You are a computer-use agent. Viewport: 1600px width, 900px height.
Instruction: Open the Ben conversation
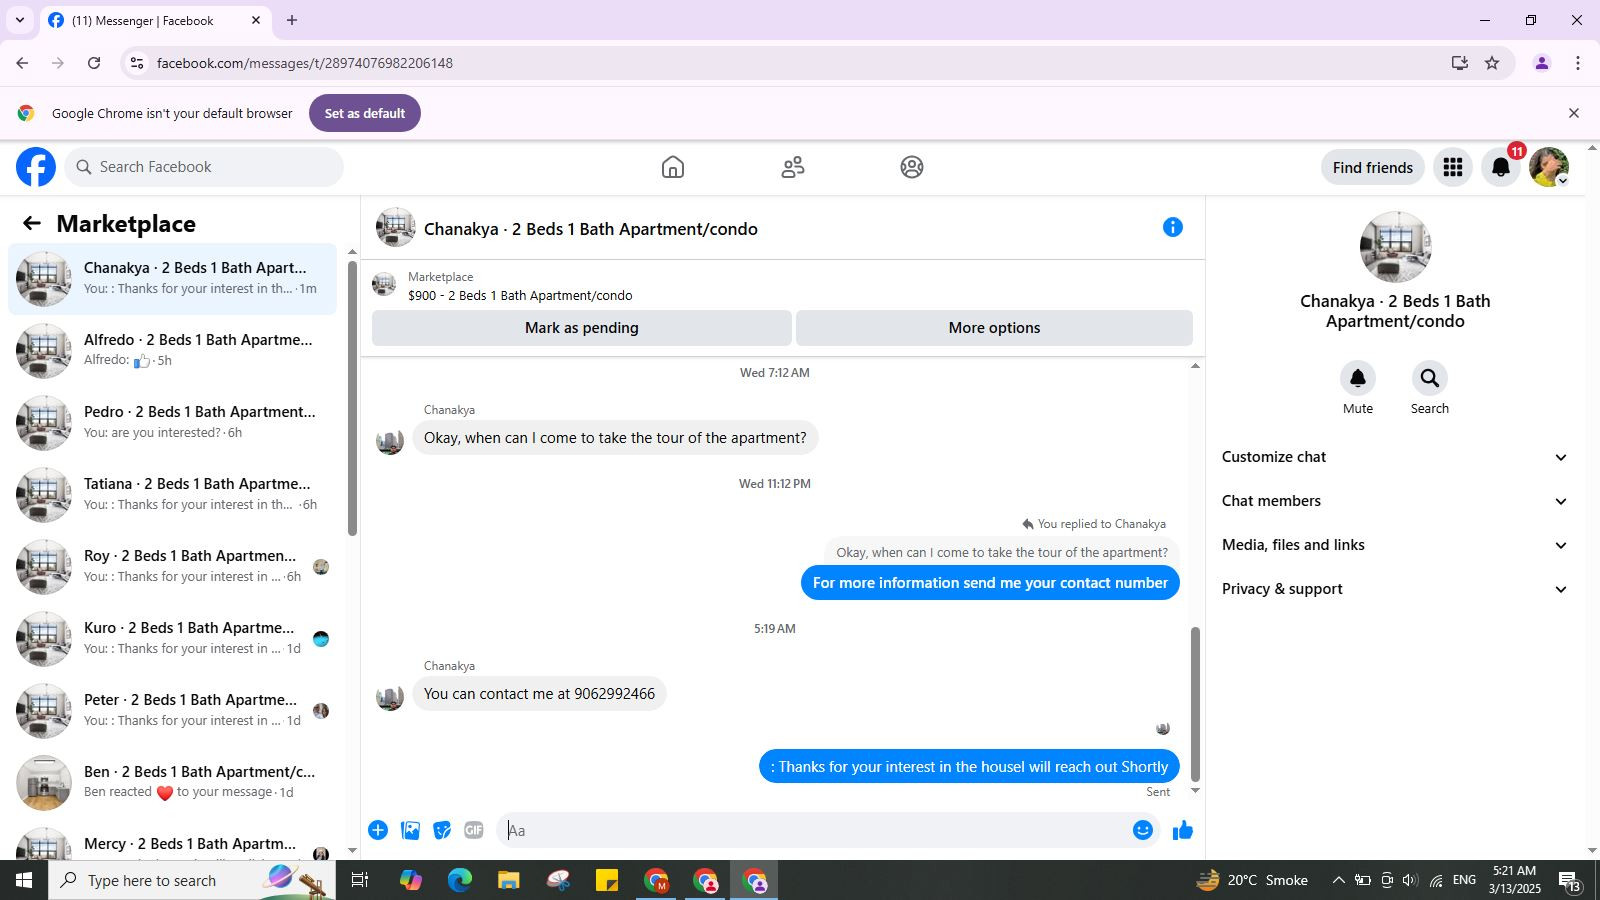point(172,783)
